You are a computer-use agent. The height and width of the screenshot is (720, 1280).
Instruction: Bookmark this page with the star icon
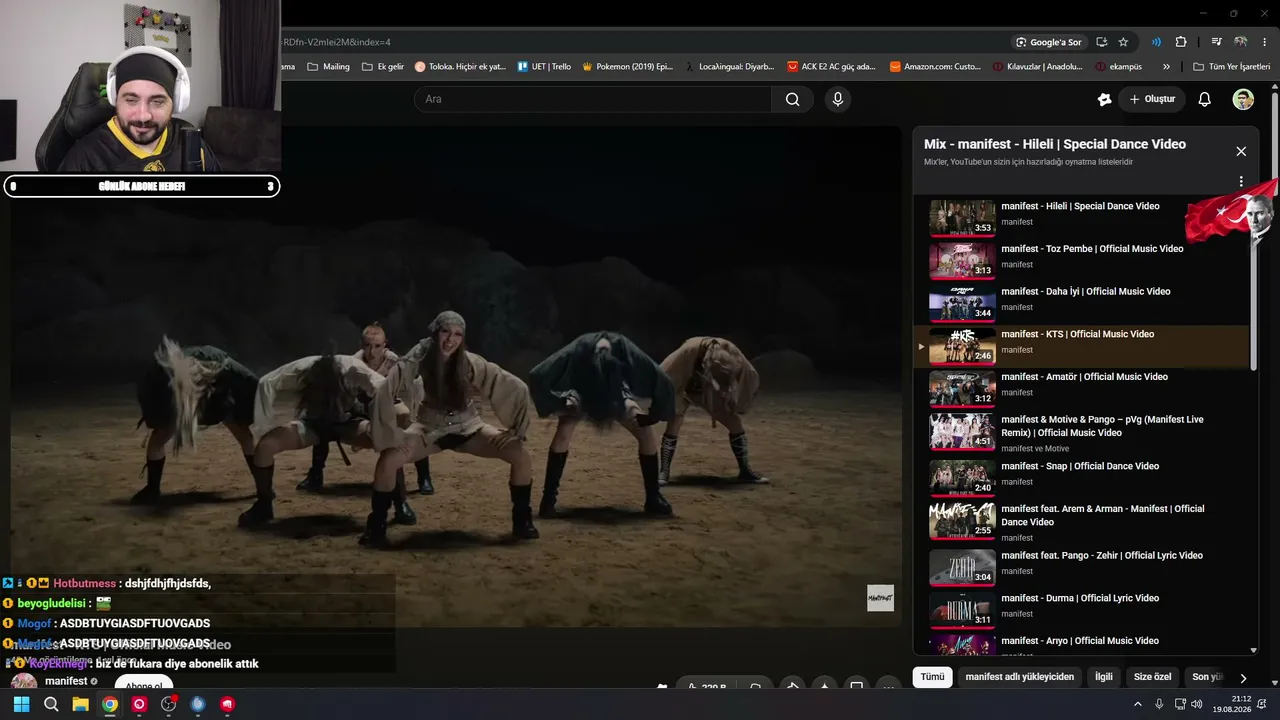1123,42
